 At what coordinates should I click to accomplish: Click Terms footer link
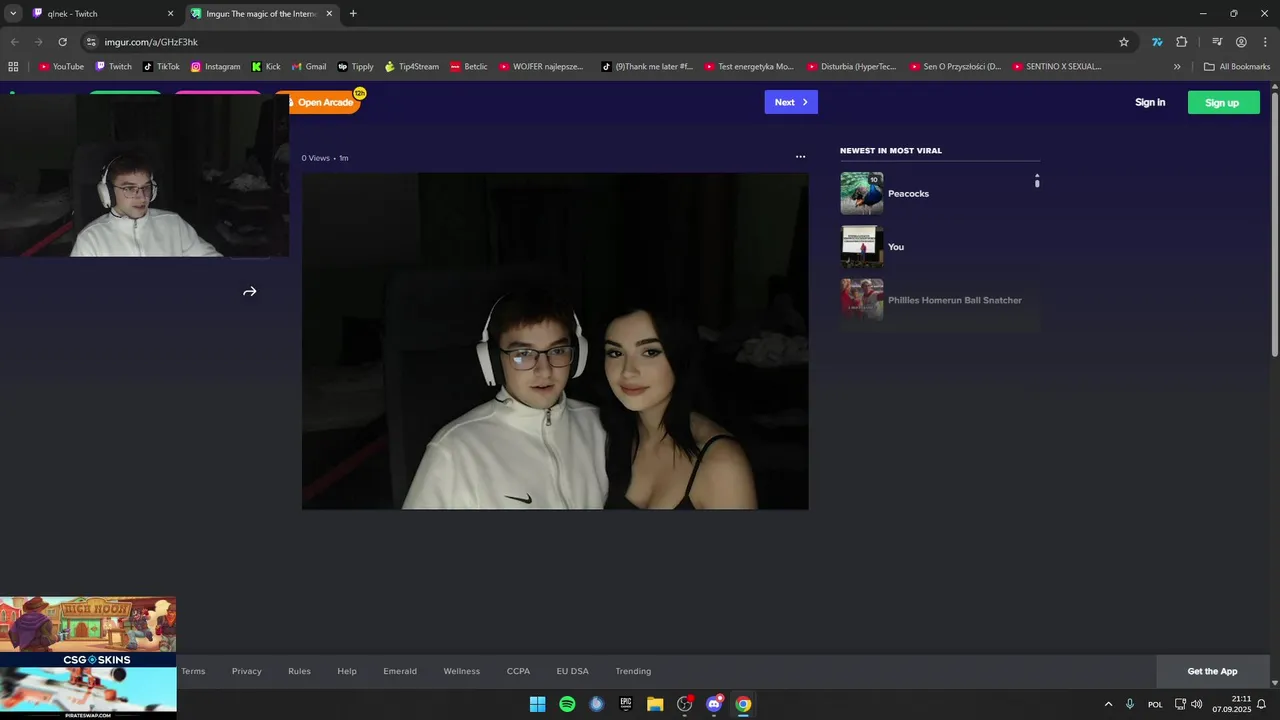point(193,671)
